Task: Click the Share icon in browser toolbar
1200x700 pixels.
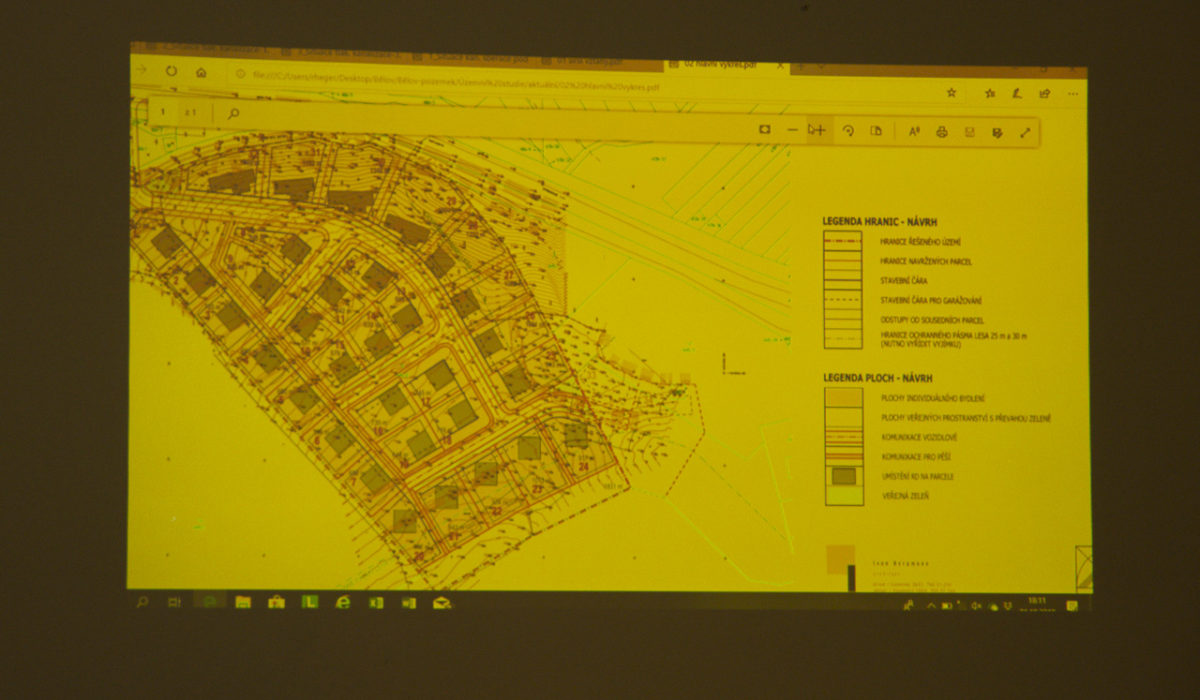Action: pyautogui.click(x=1045, y=94)
